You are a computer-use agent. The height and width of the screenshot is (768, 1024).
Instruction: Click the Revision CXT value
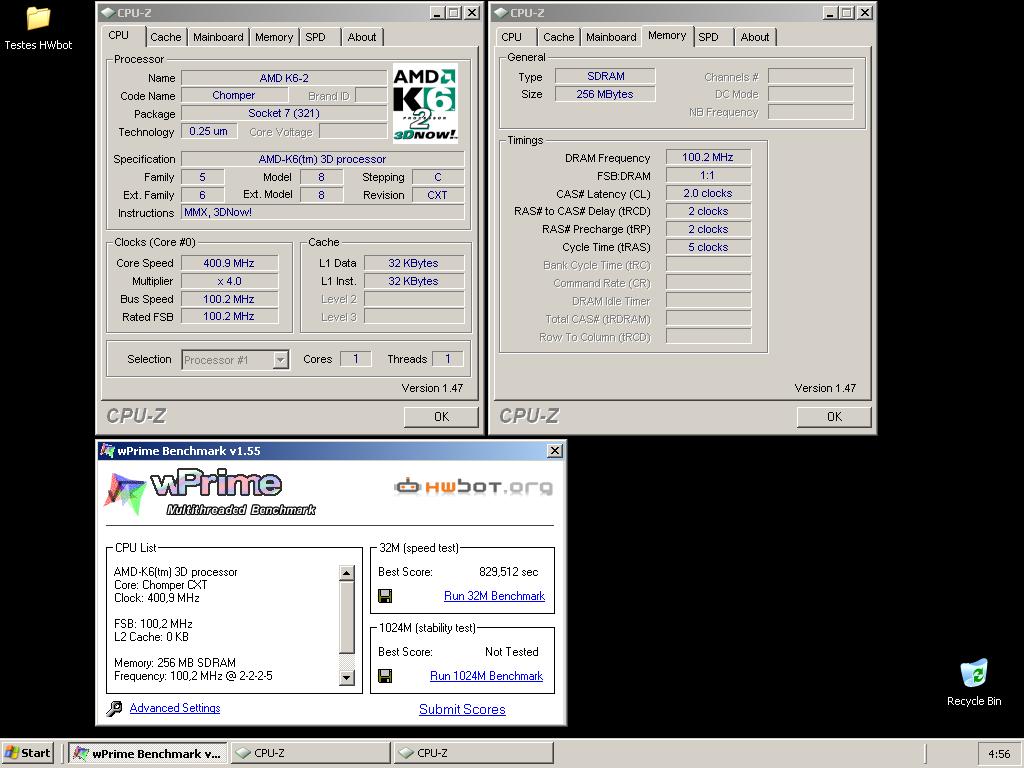[438, 195]
